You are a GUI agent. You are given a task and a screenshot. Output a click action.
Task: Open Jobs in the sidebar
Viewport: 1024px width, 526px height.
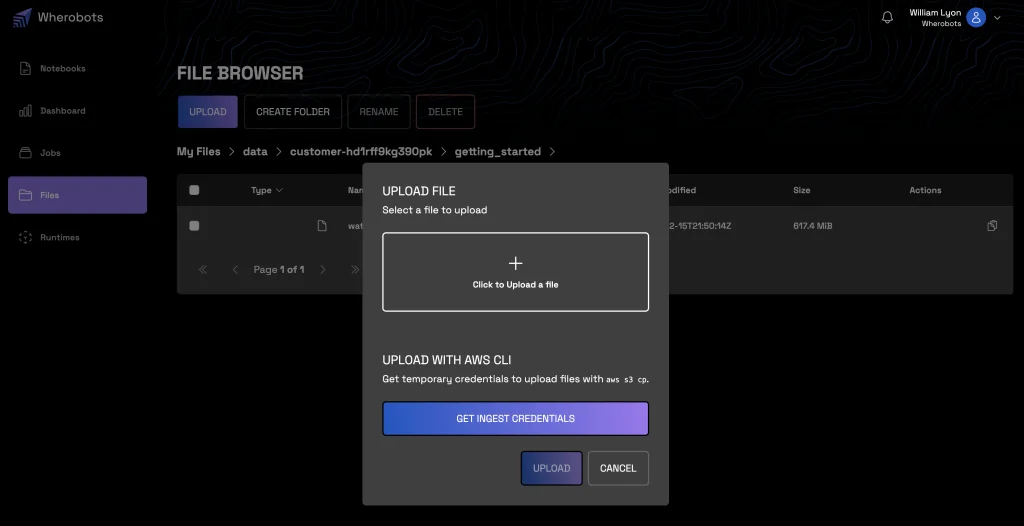77,153
